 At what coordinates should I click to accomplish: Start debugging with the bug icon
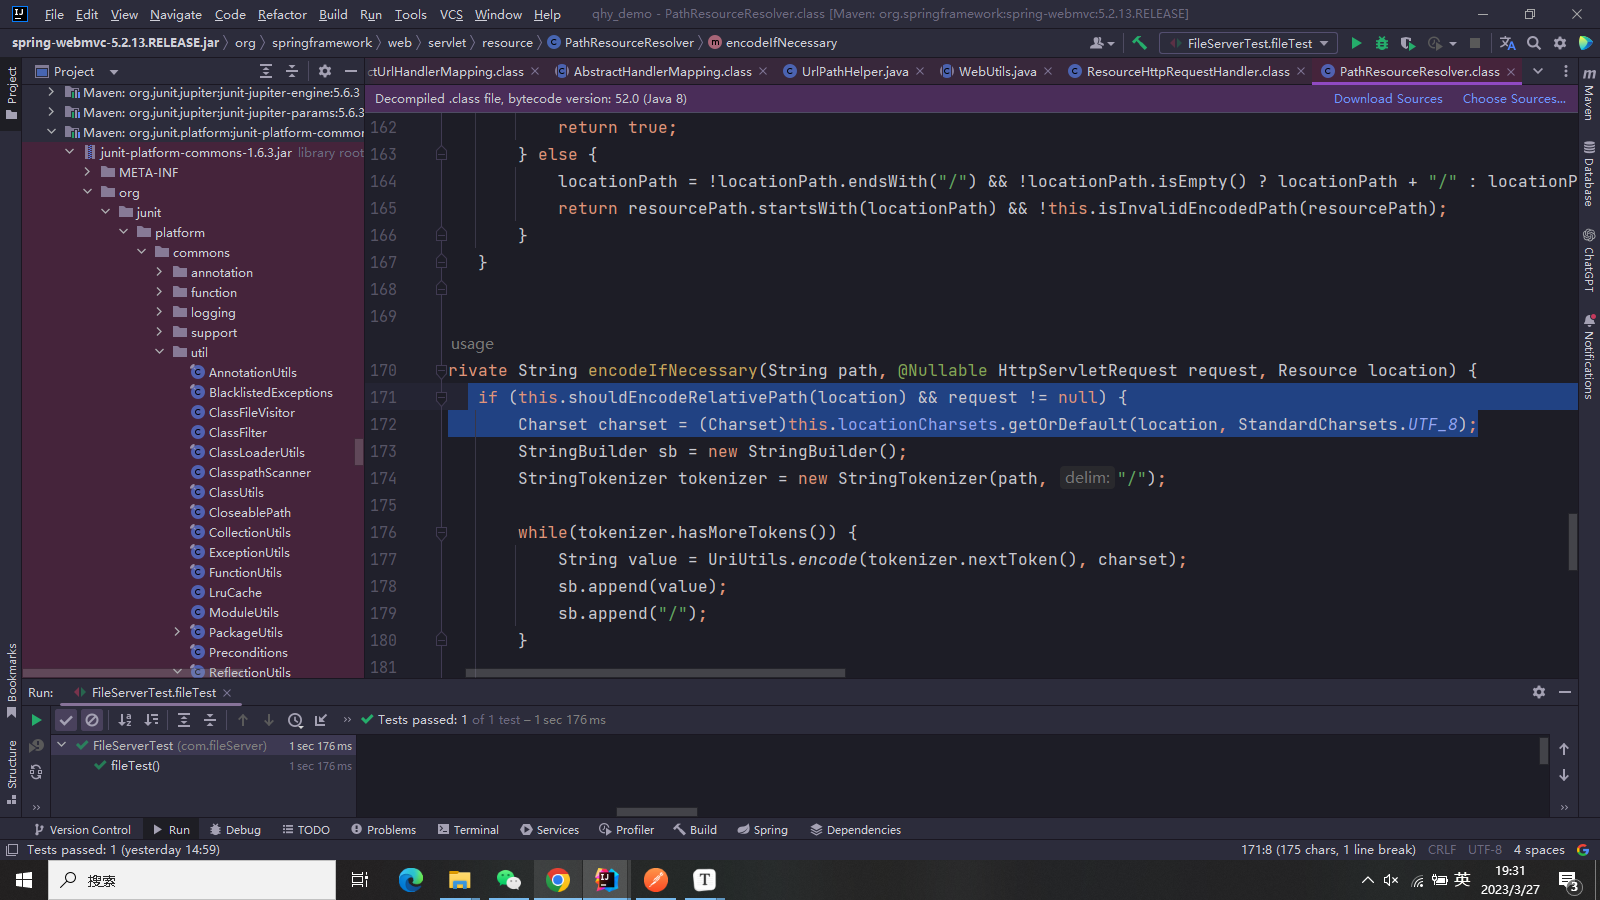point(1382,43)
